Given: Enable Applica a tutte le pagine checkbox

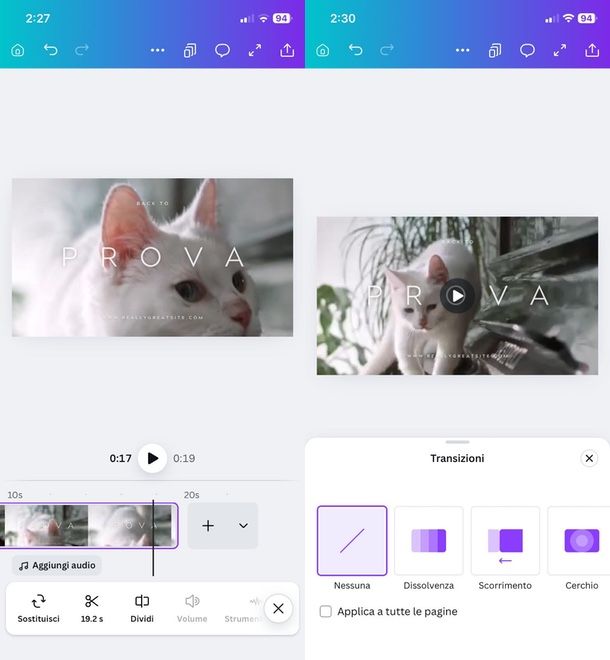Looking at the screenshot, I should [x=325, y=611].
